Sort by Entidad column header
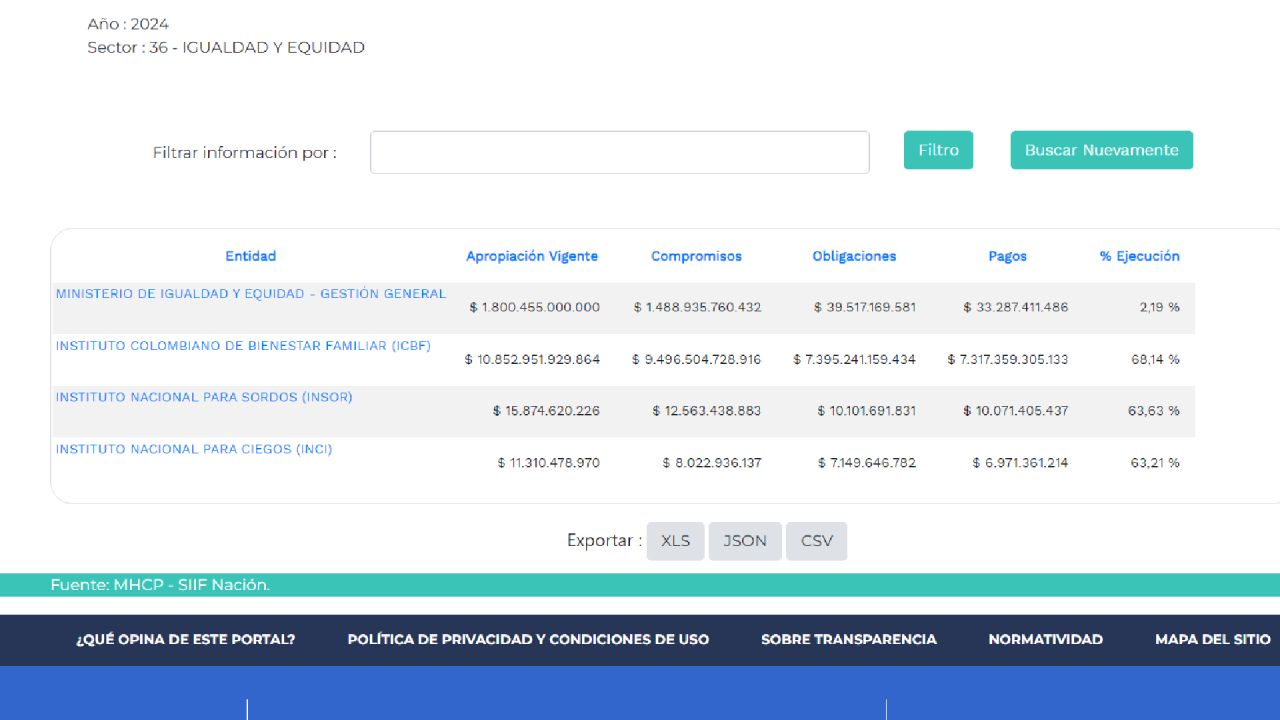This screenshot has height=720, width=1280. coord(251,256)
